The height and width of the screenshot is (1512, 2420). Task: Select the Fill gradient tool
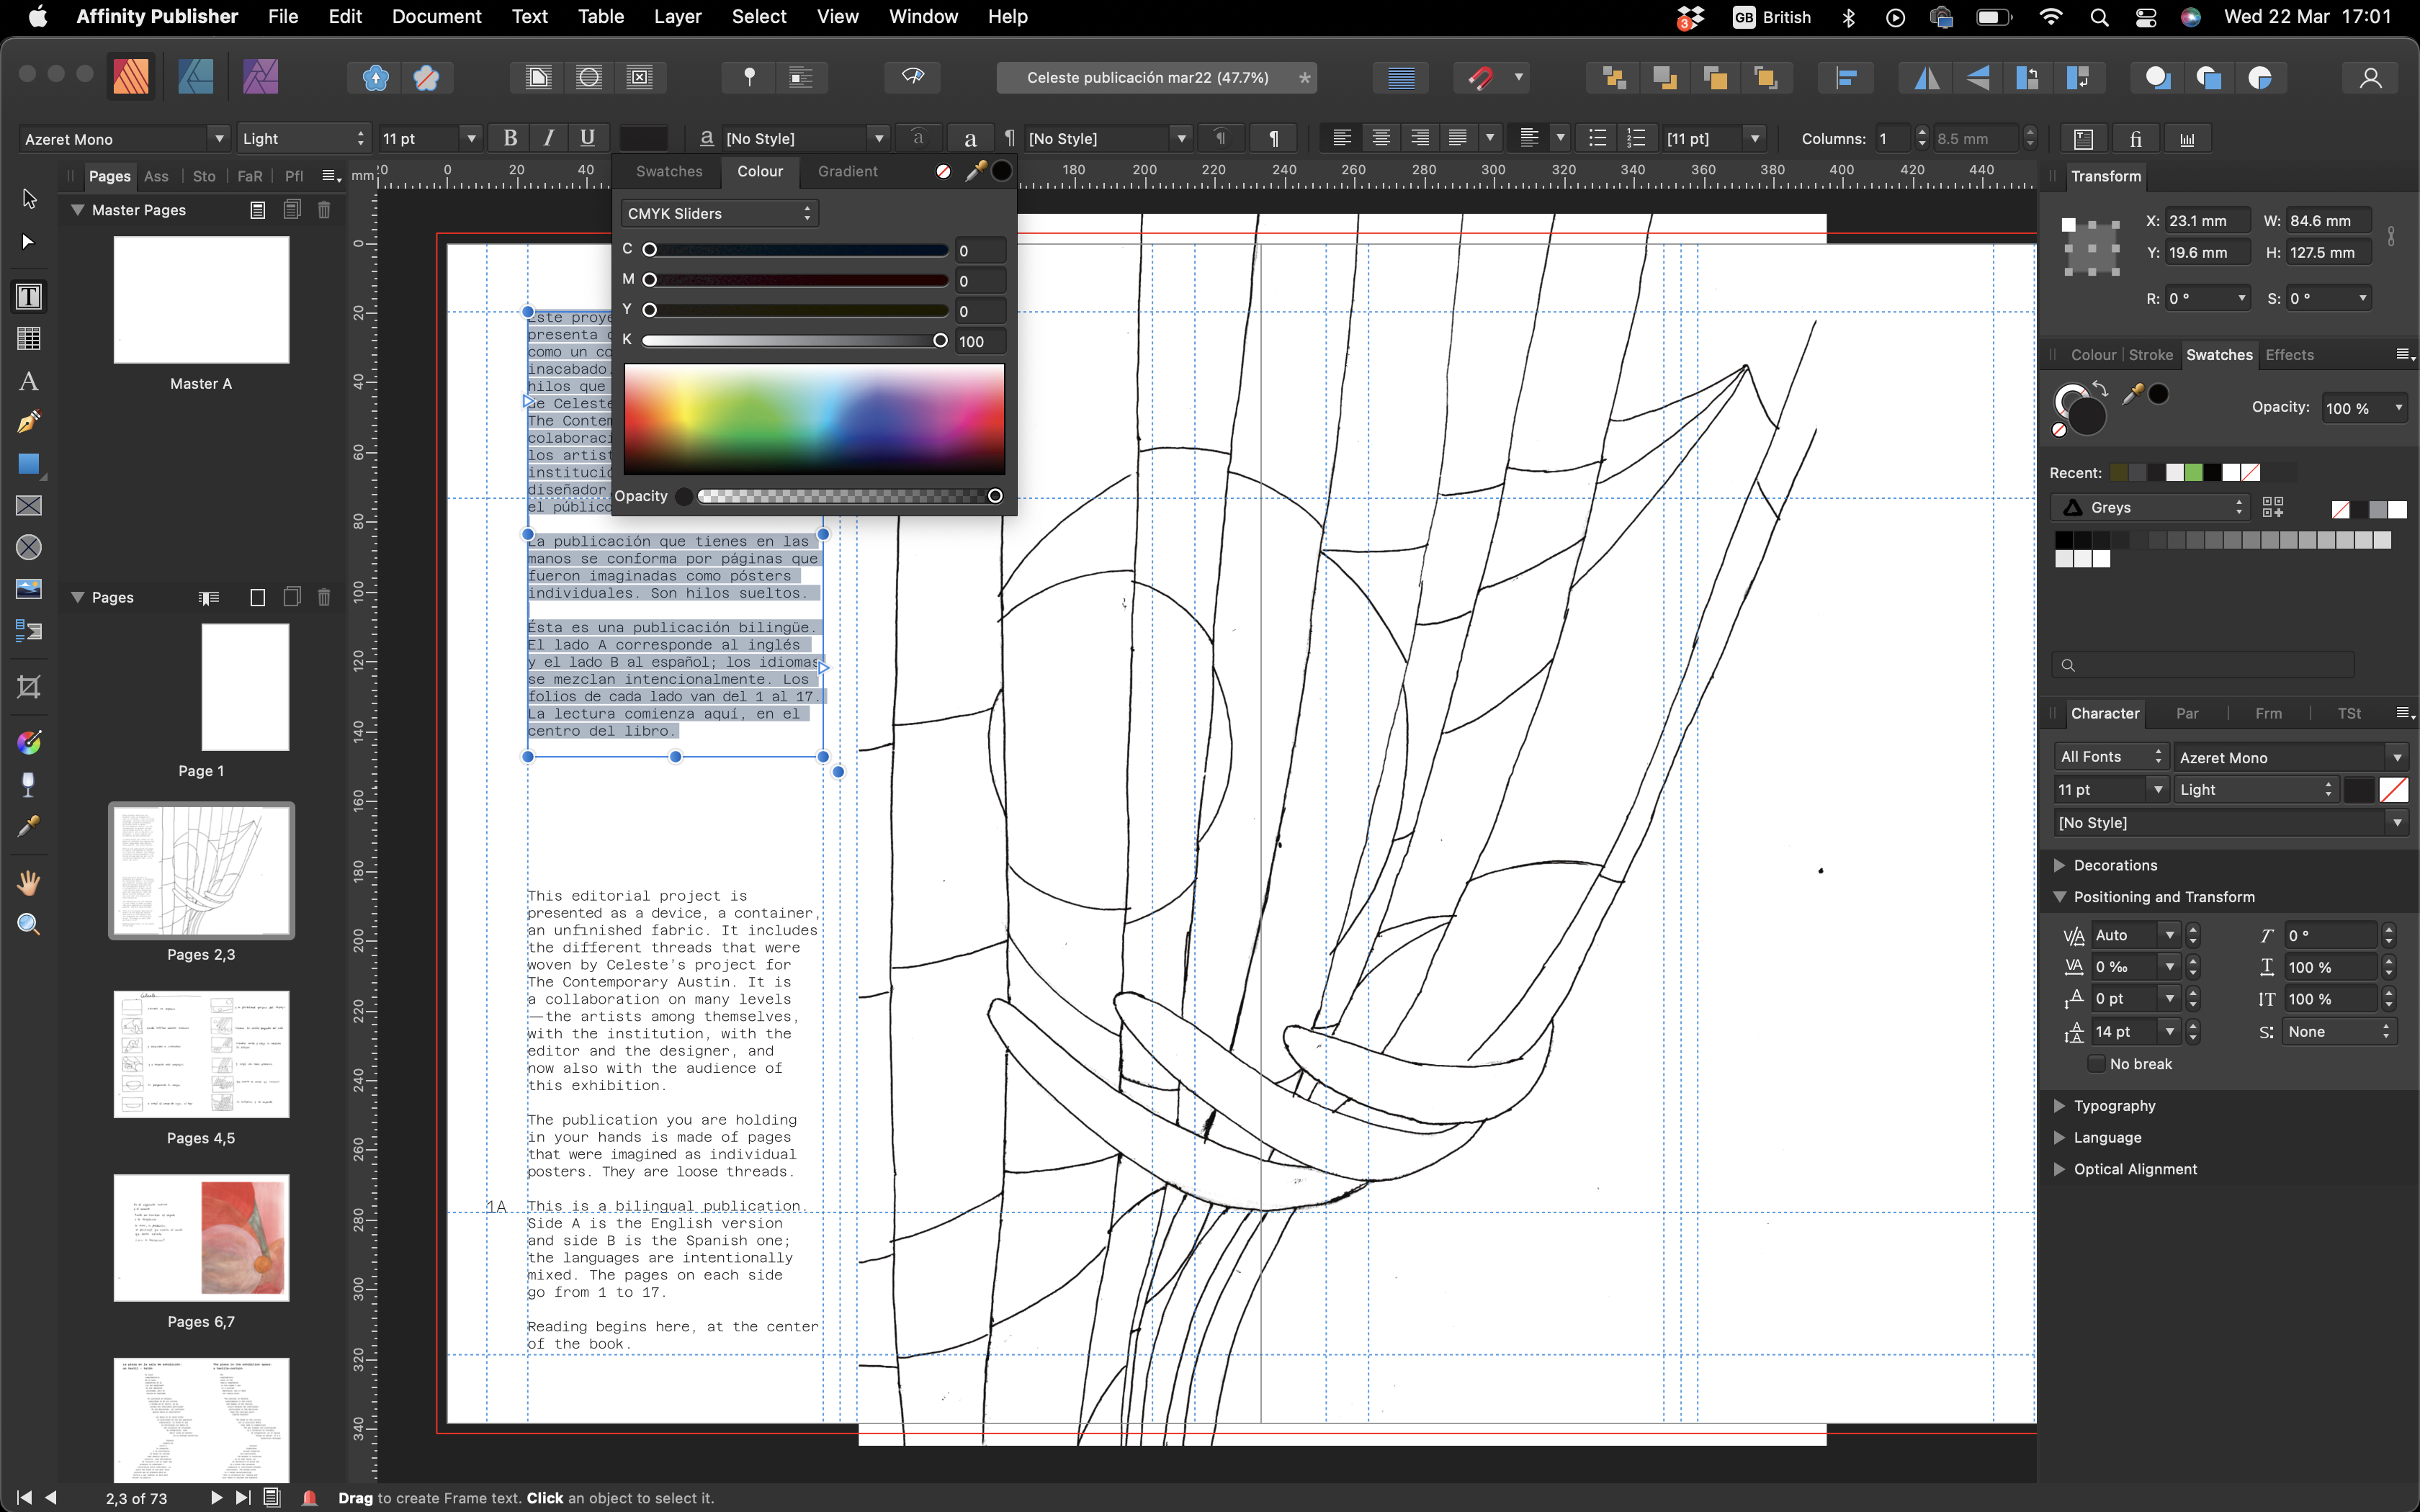coord(29,742)
